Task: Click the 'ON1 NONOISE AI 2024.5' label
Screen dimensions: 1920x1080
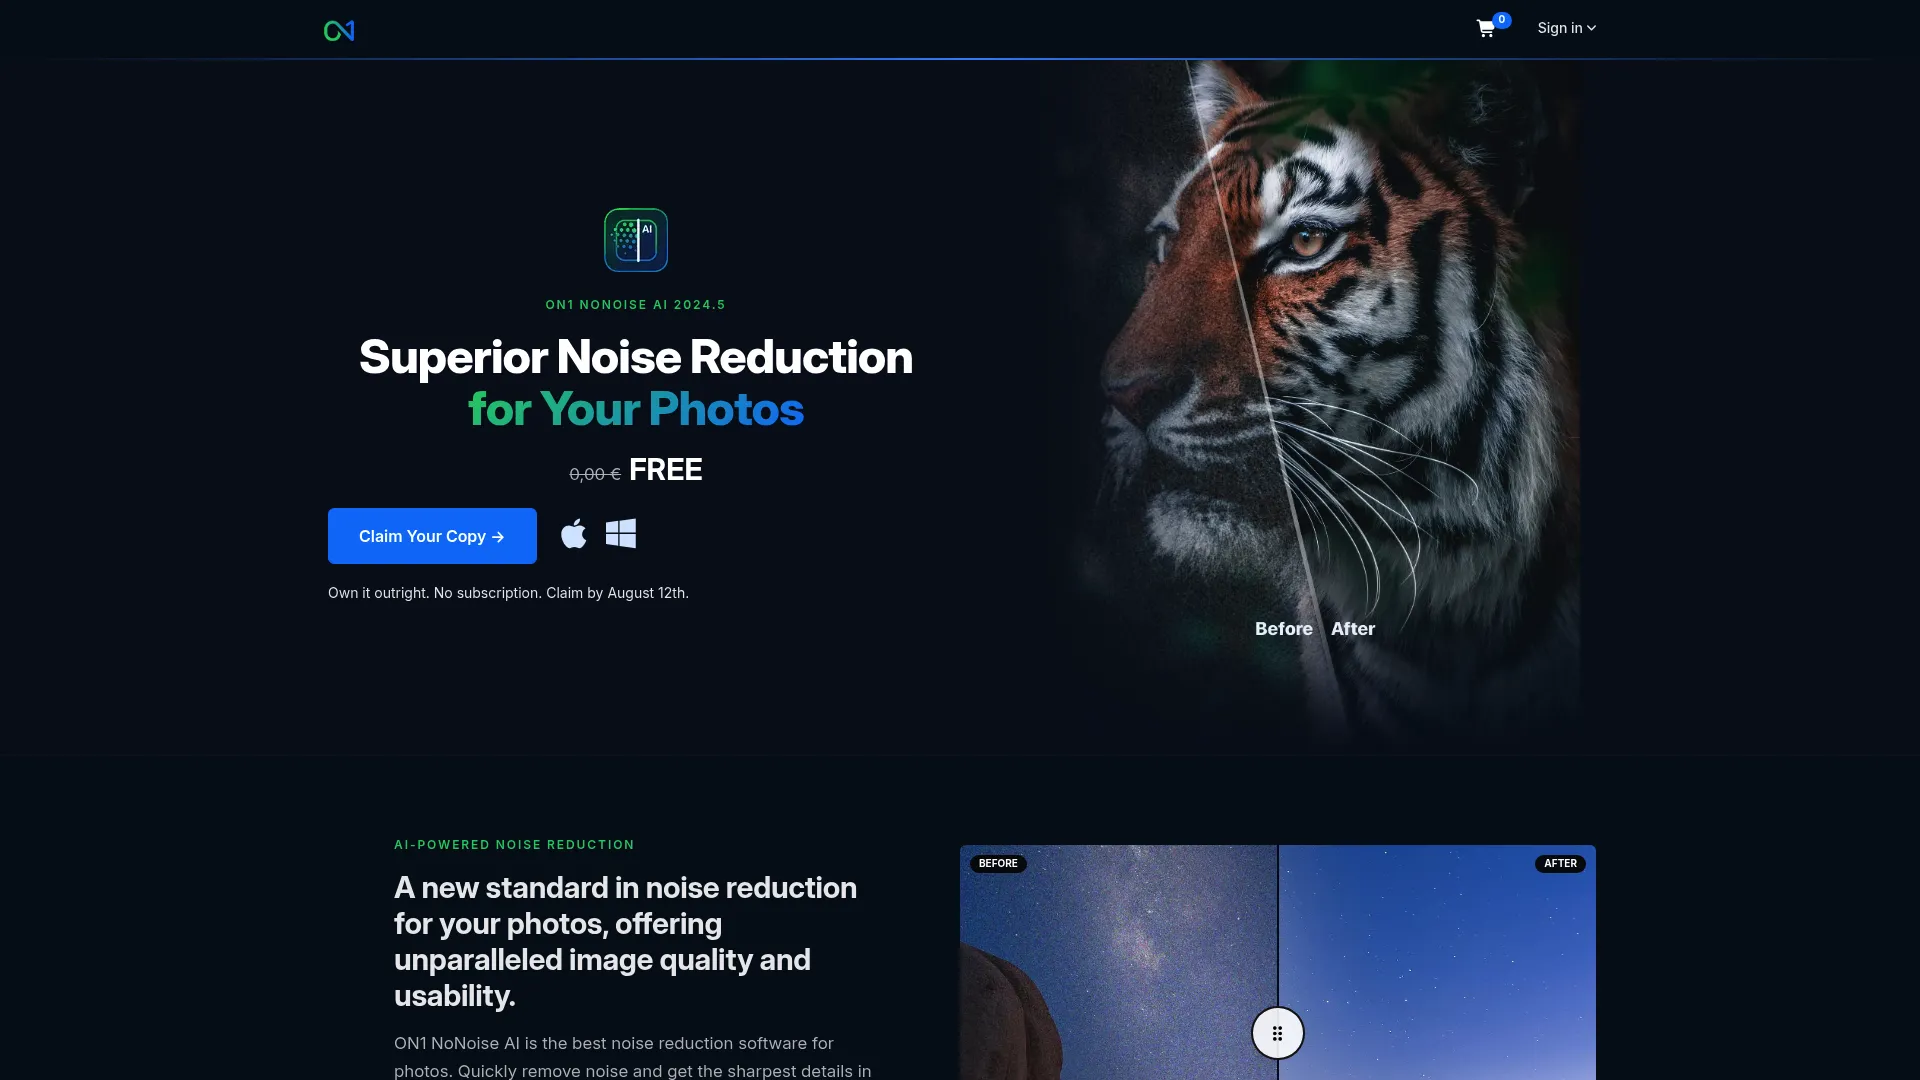Action: [636, 305]
